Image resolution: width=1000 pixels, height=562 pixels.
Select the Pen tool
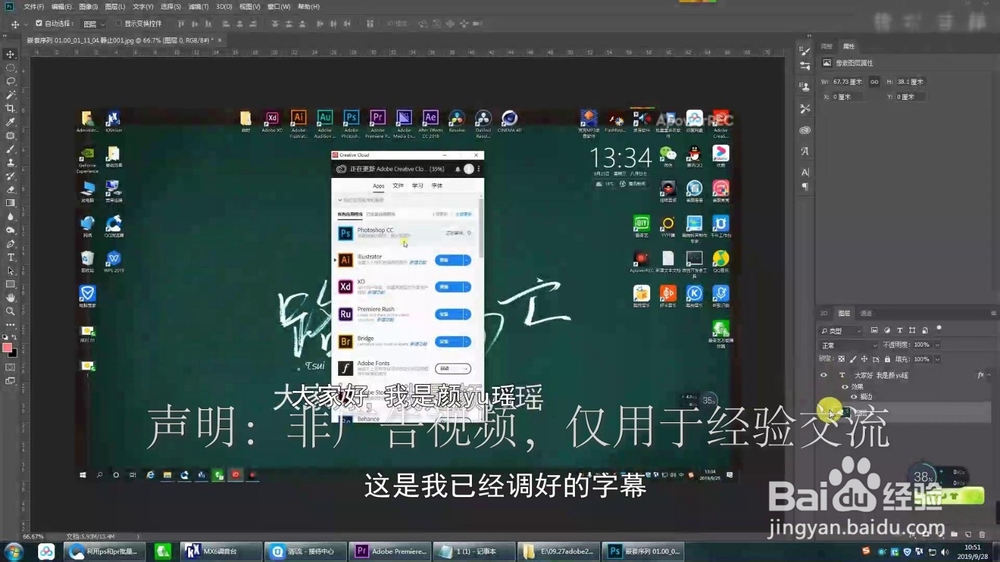(10, 244)
